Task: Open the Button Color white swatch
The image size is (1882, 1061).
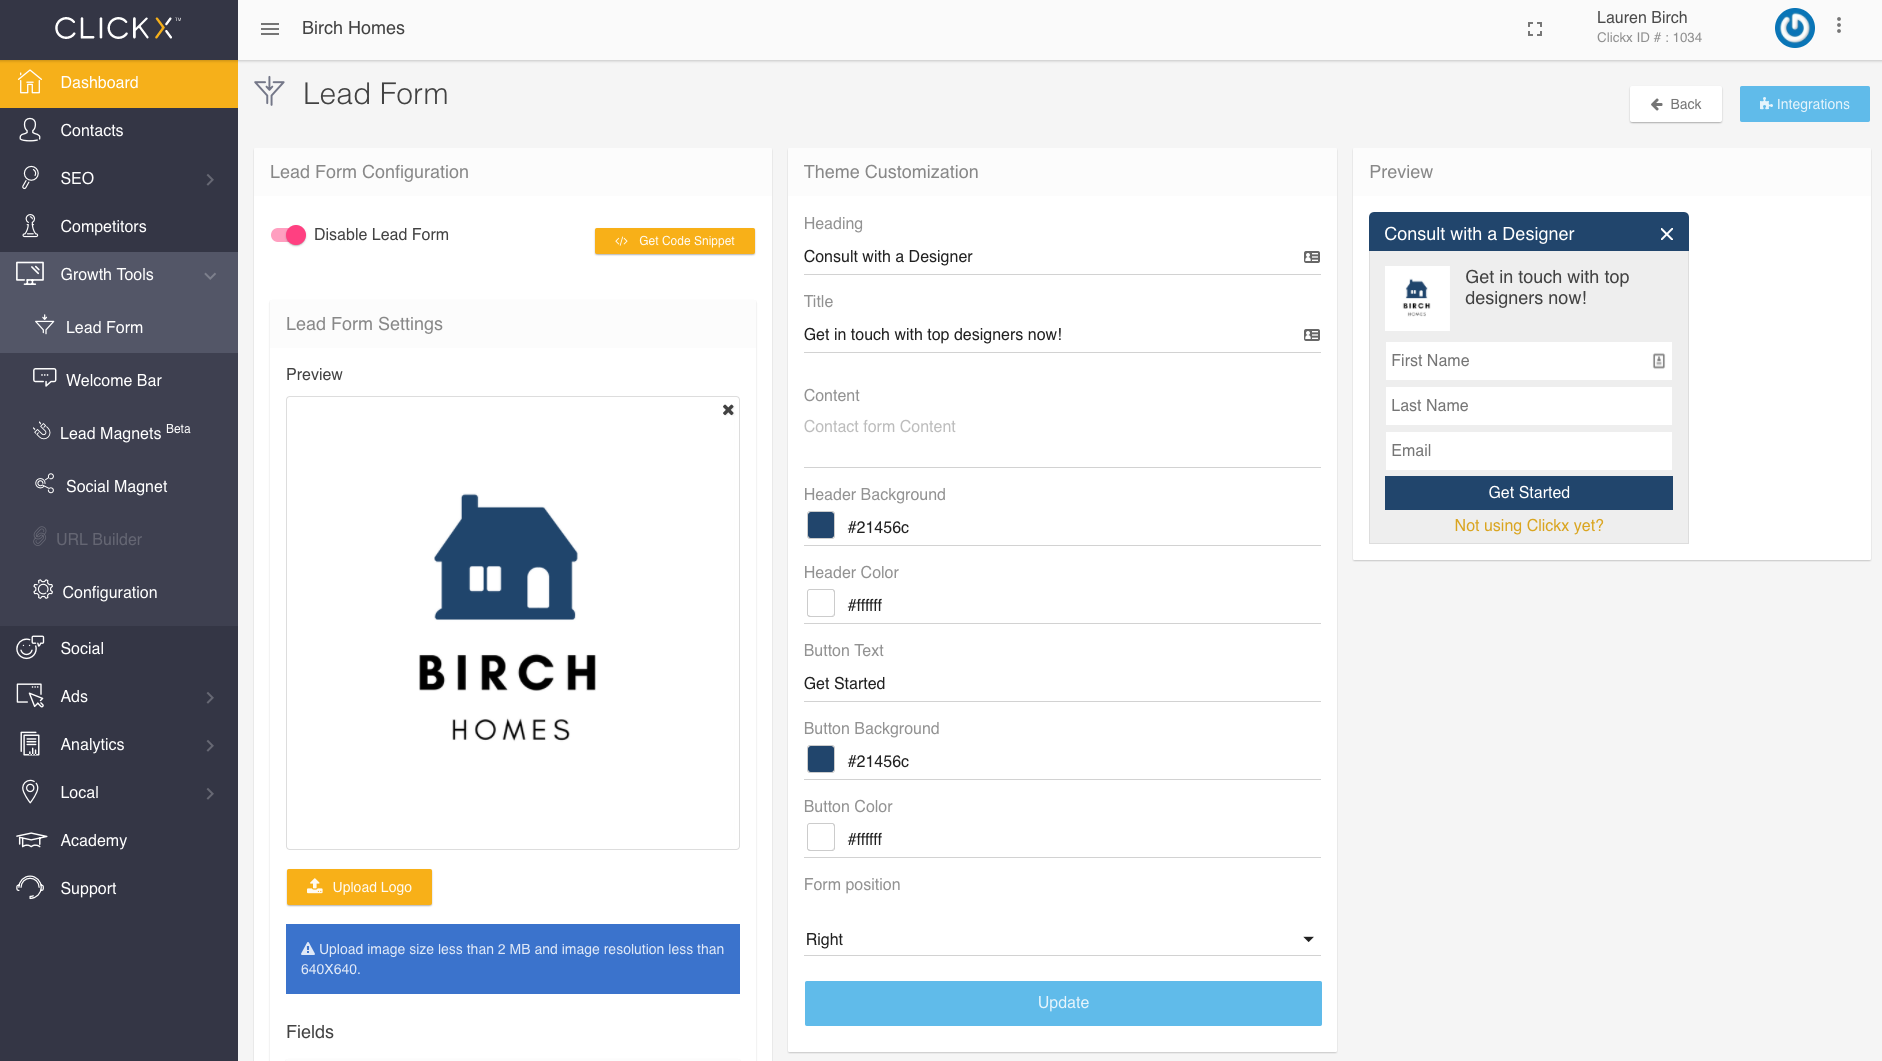Action: [821, 837]
